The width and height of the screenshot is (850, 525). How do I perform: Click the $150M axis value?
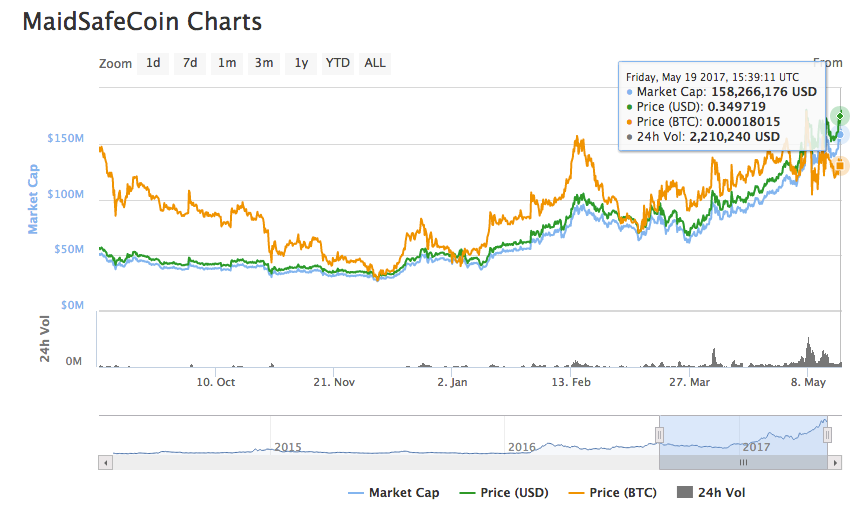66,138
